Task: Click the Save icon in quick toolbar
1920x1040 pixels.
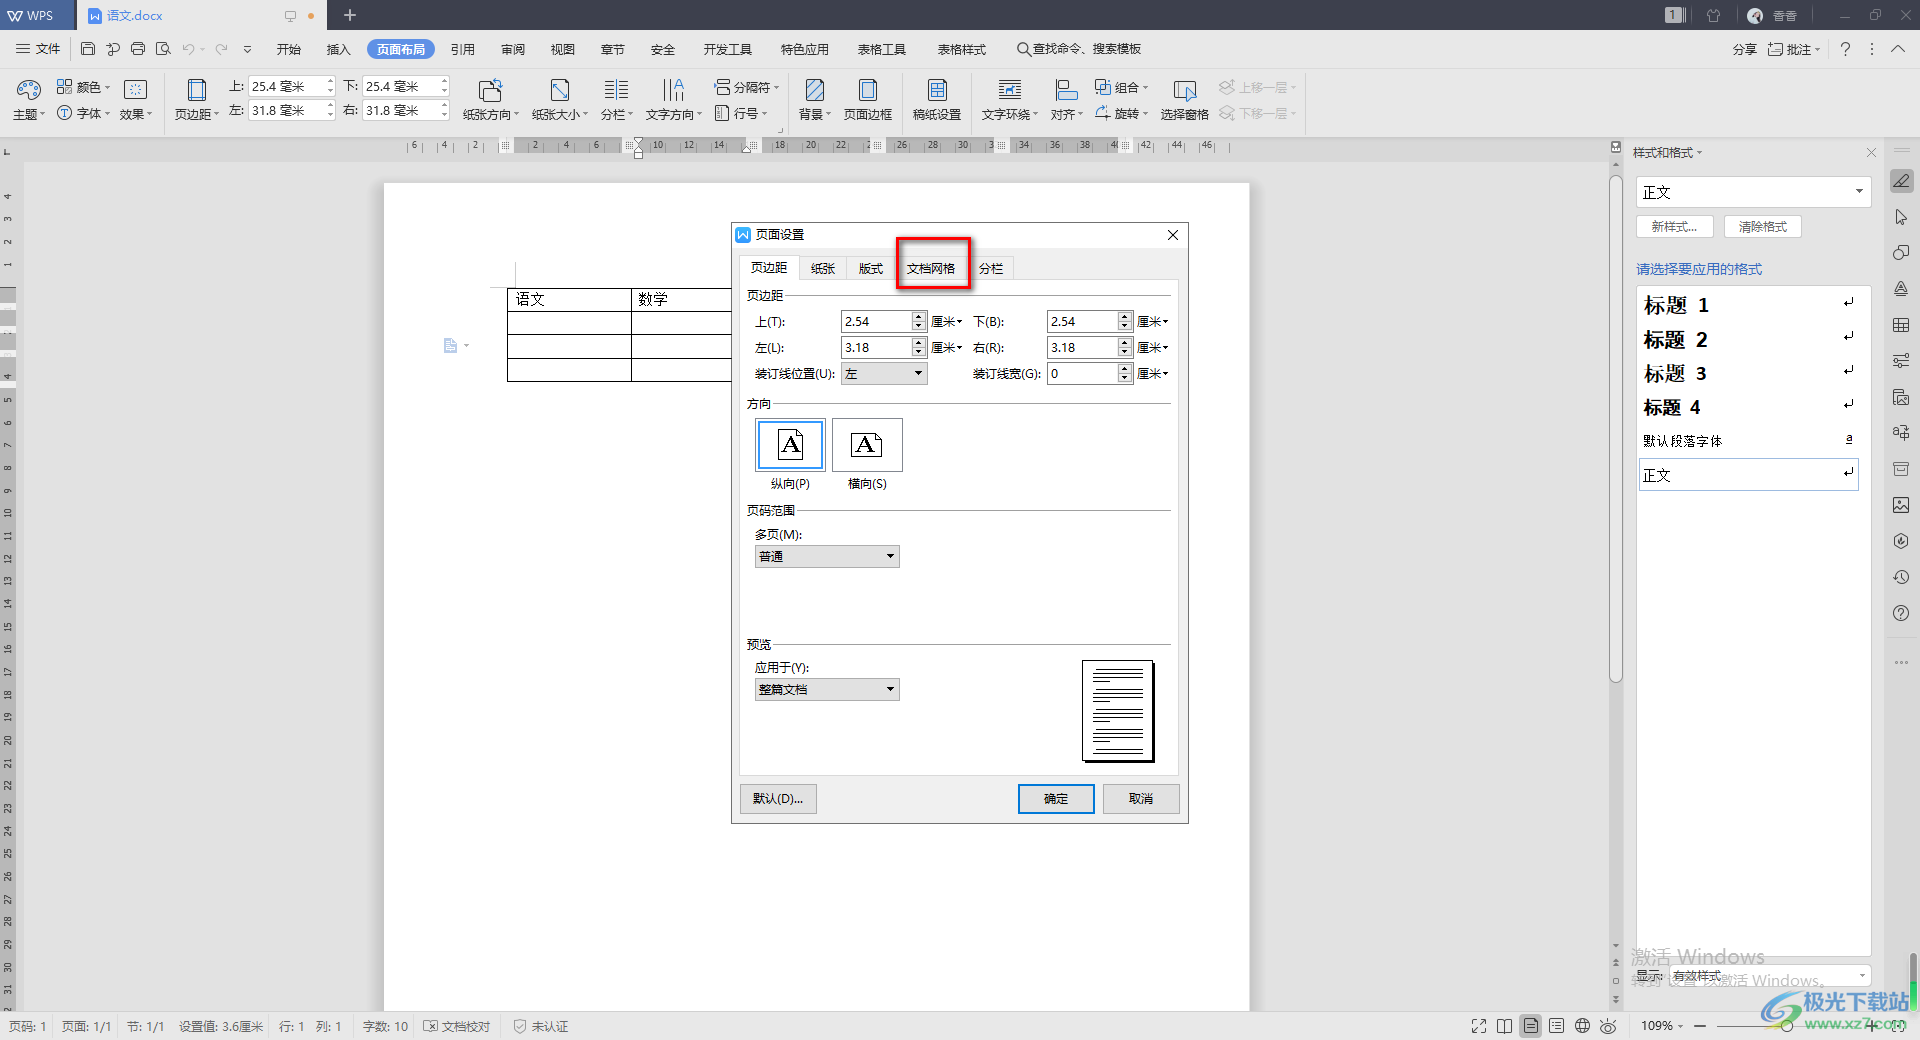Action: [88, 49]
